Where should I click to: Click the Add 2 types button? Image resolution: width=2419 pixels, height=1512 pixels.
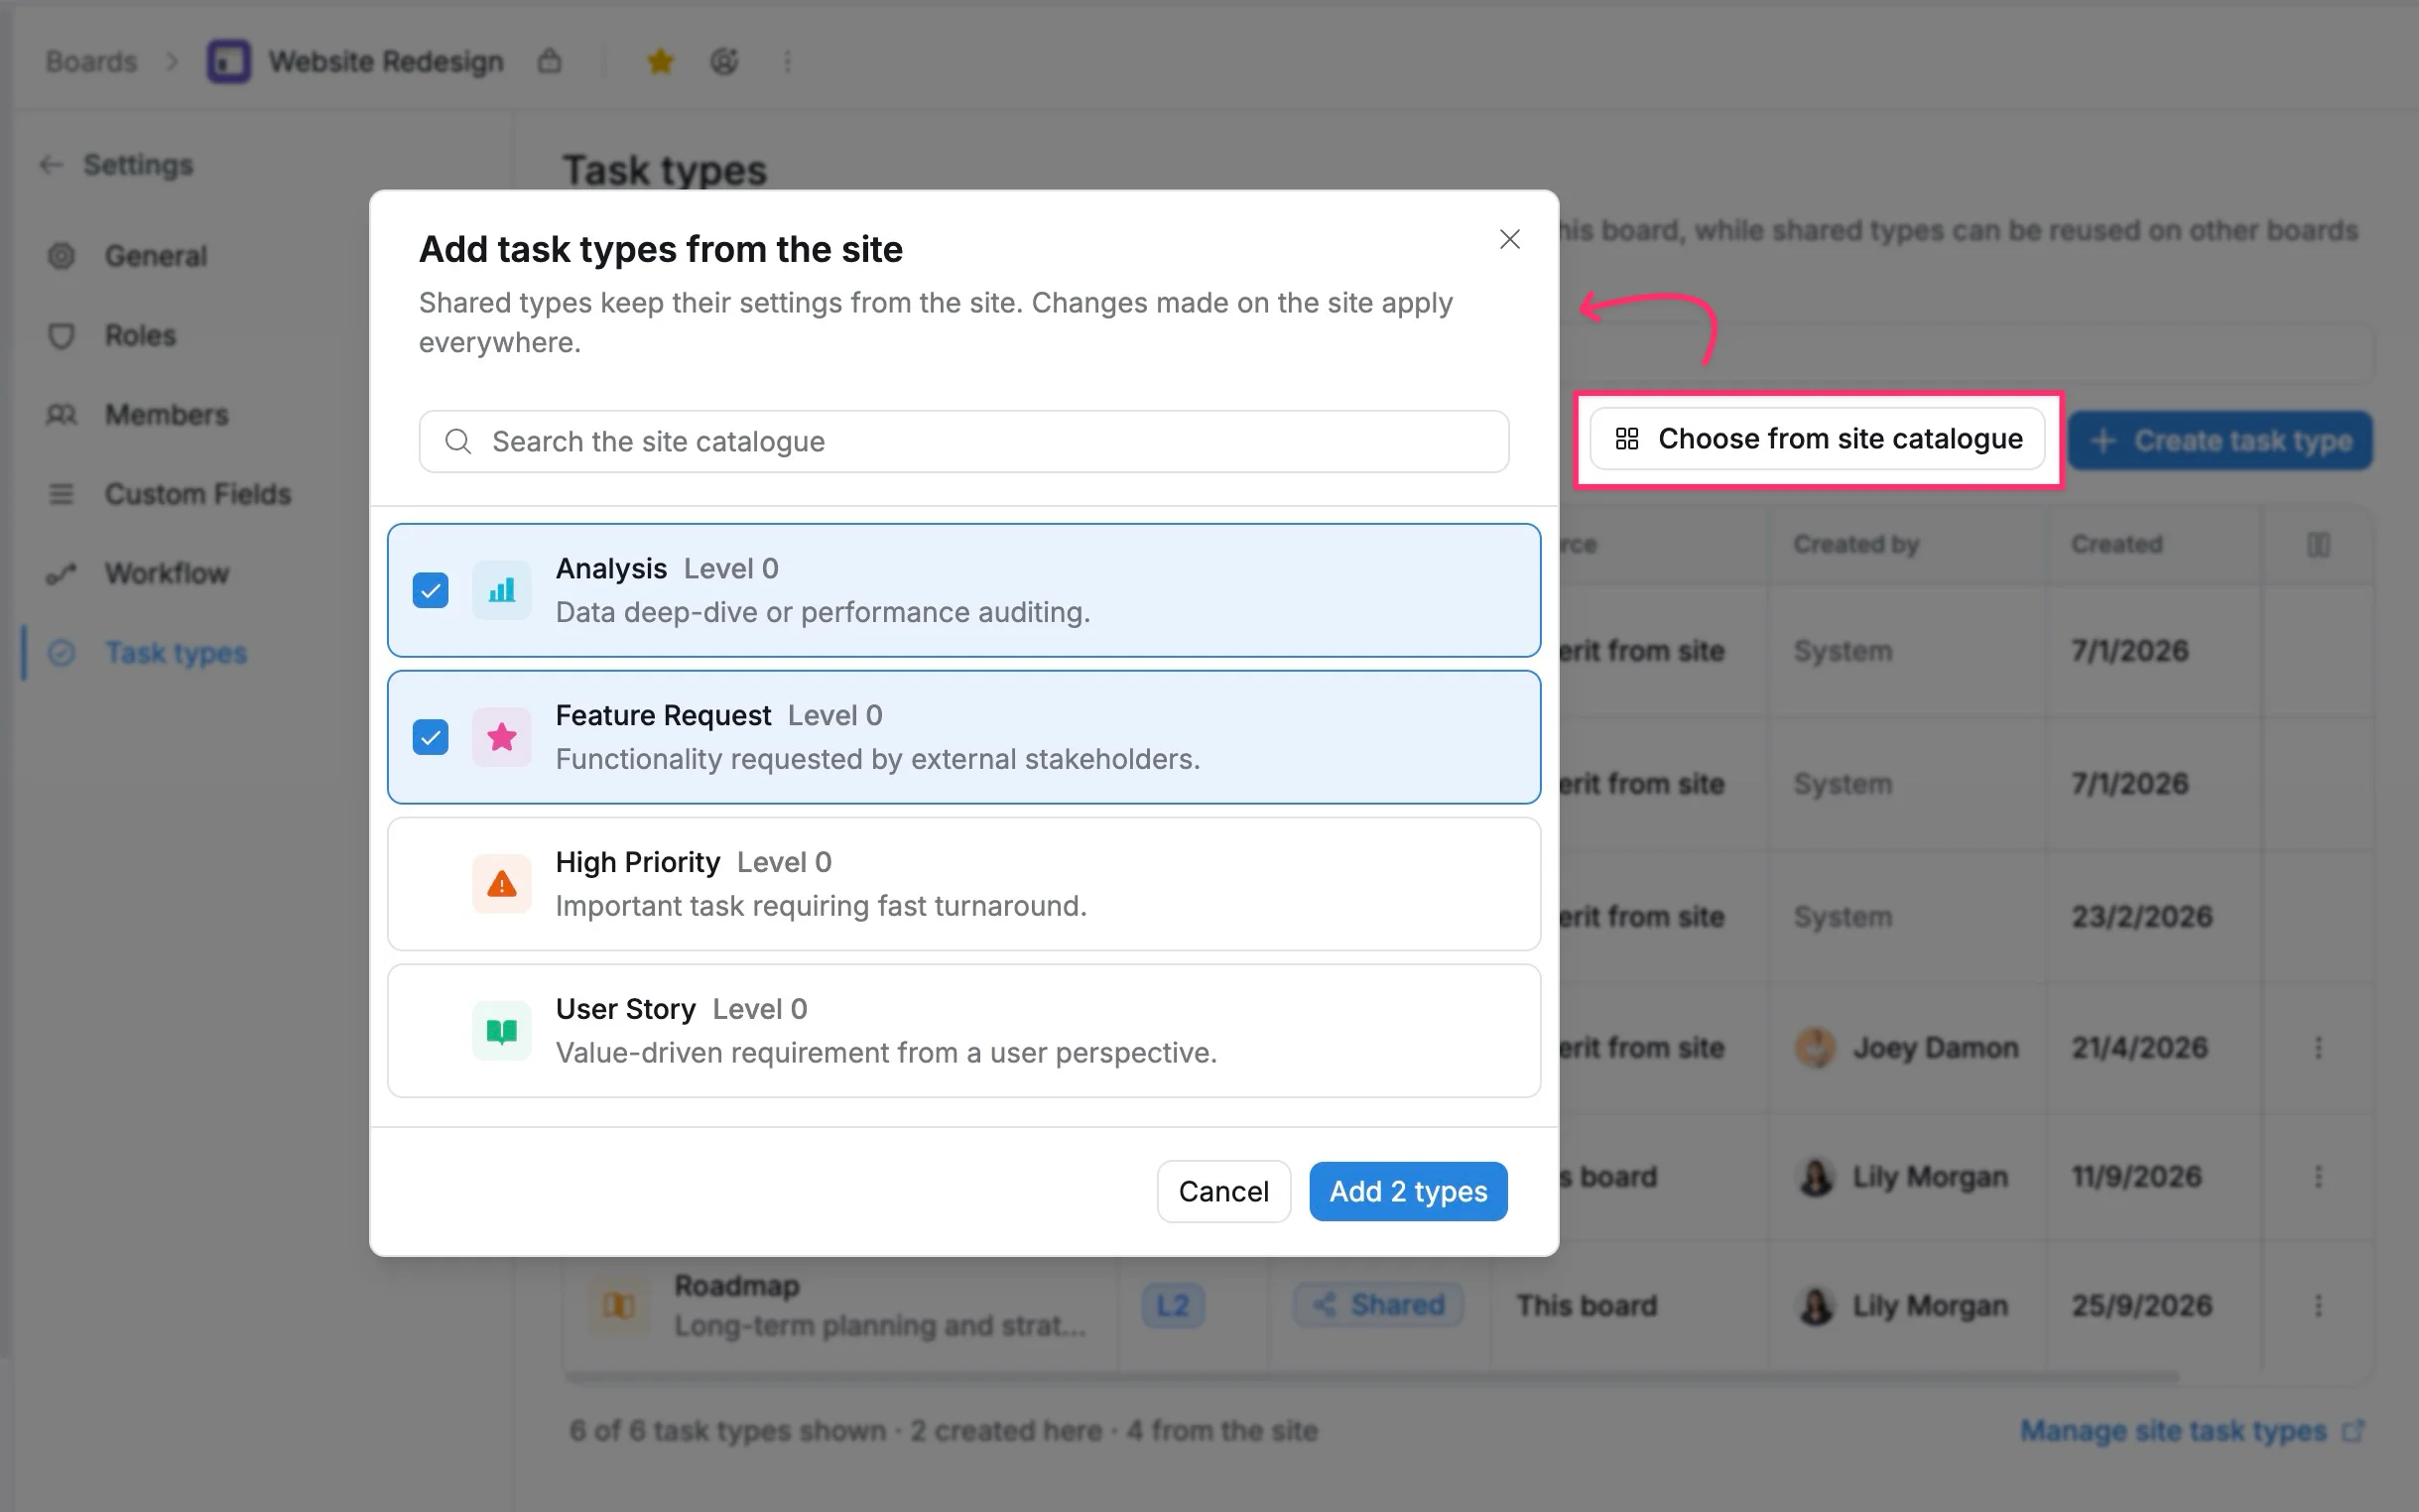(x=1407, y=1191)
